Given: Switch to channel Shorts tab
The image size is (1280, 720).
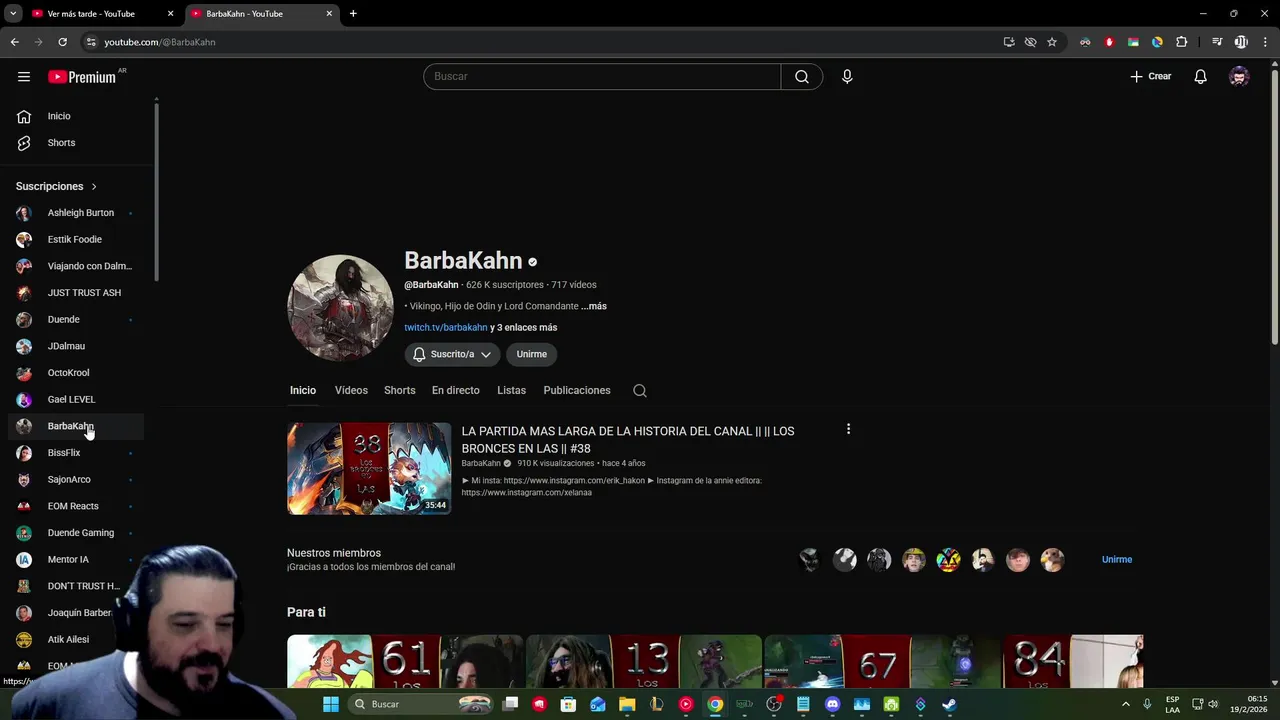Looking at the screenshot, I should tap(400, 391).
